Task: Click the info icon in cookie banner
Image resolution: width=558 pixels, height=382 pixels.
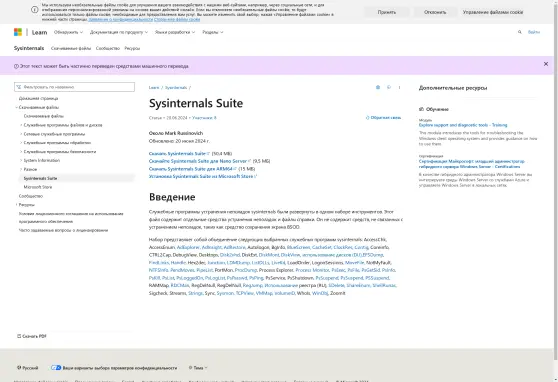Action: [35, 10]
